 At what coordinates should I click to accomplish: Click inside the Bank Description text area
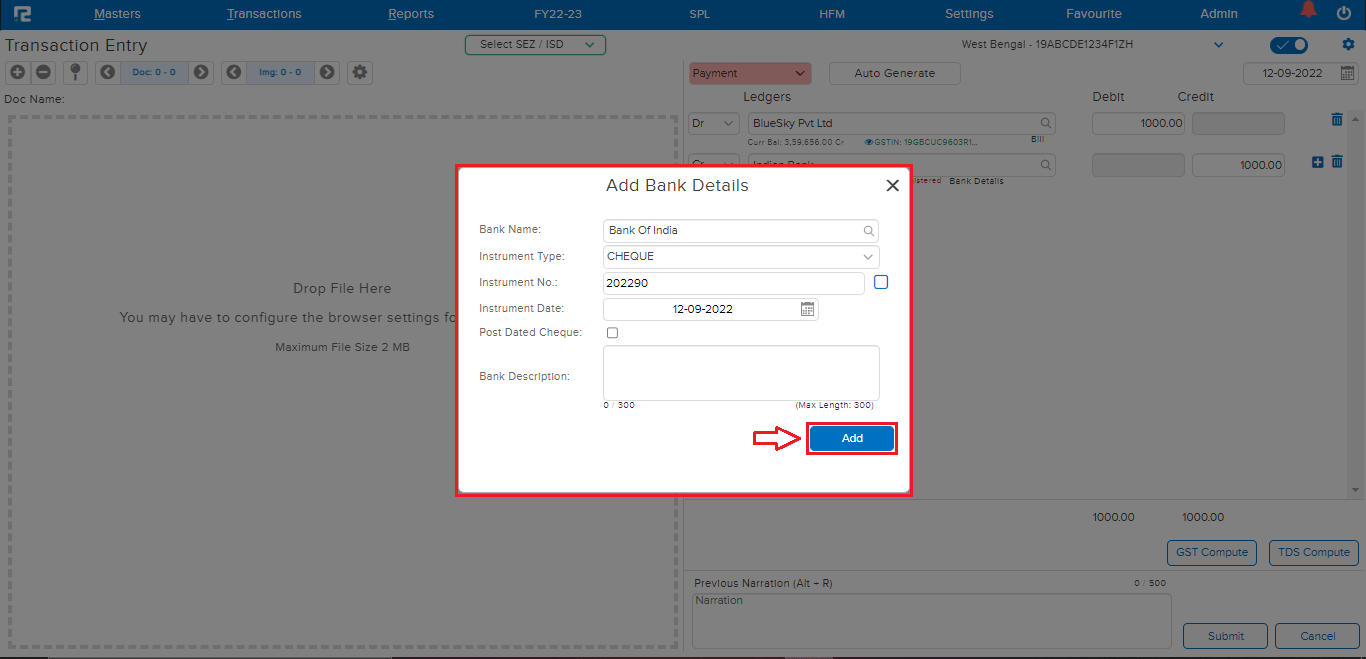tap(740, 375)
